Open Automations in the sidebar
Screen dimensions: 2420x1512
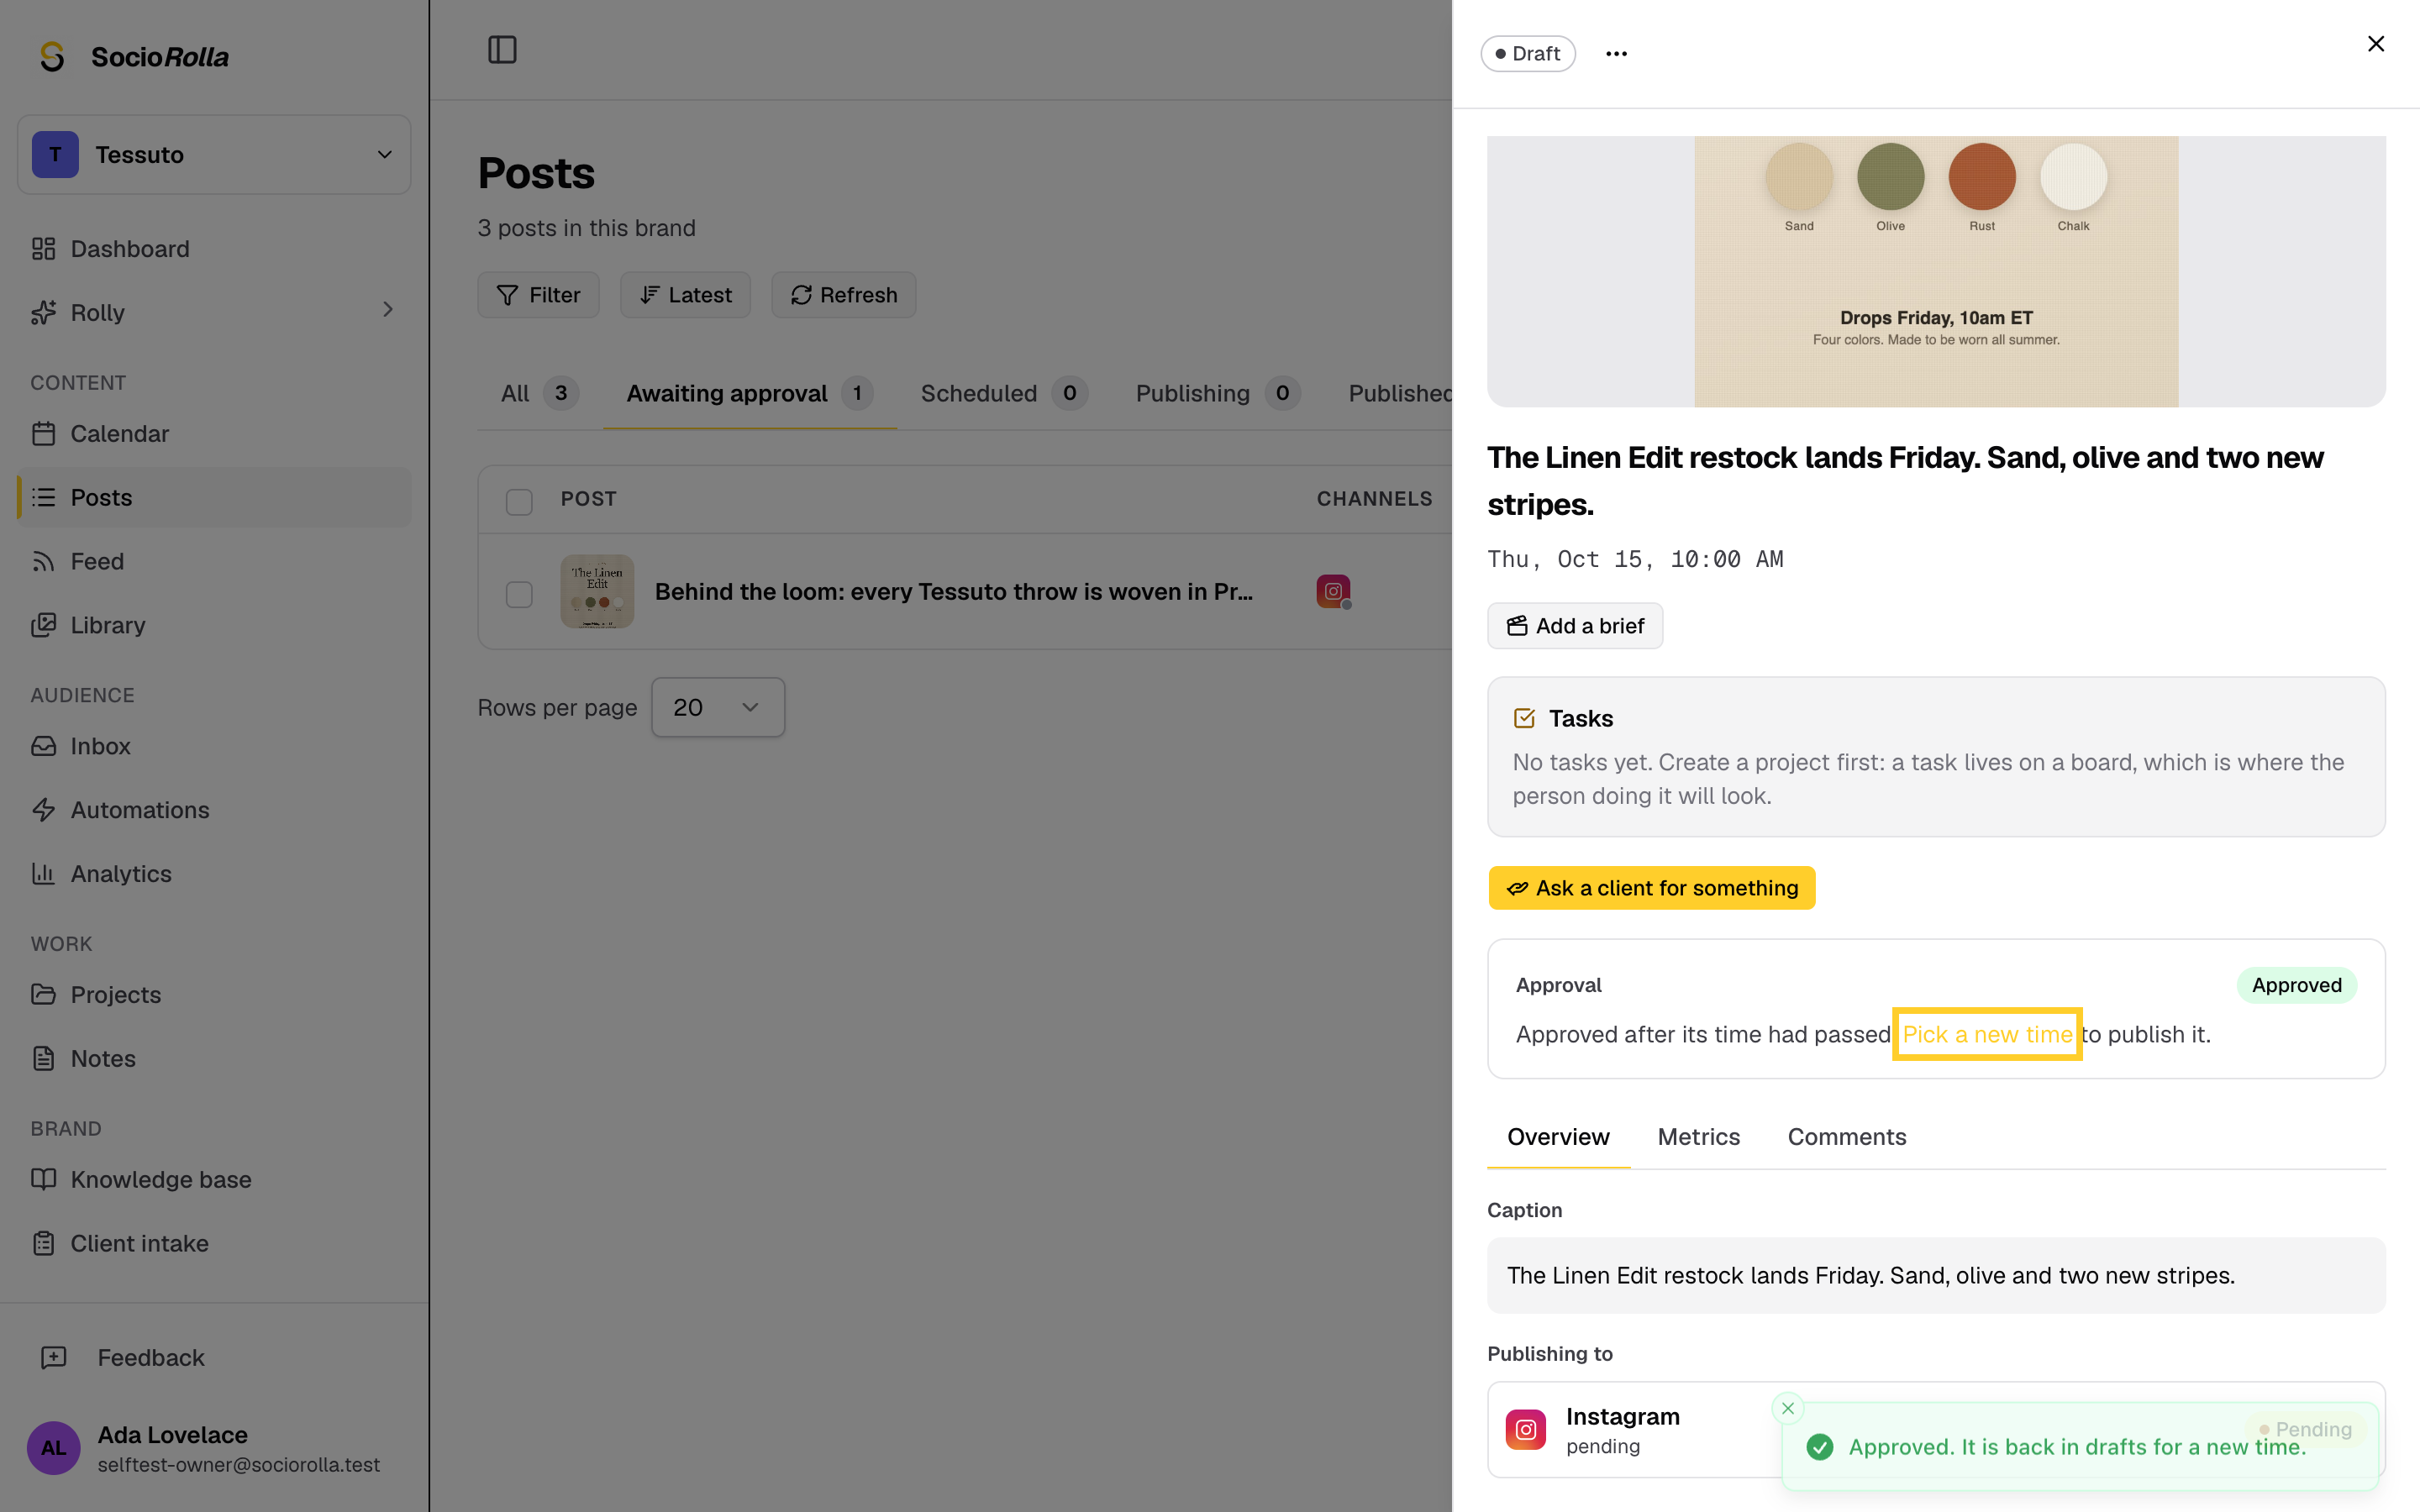pyautogui.click(x=214, y=810)
